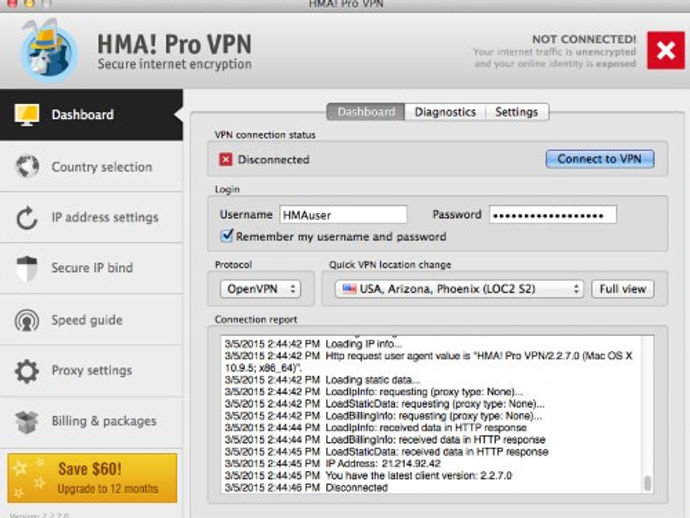Select the Dashboard tab
This screenshot has width=690, height=518.
coord(366,112)
